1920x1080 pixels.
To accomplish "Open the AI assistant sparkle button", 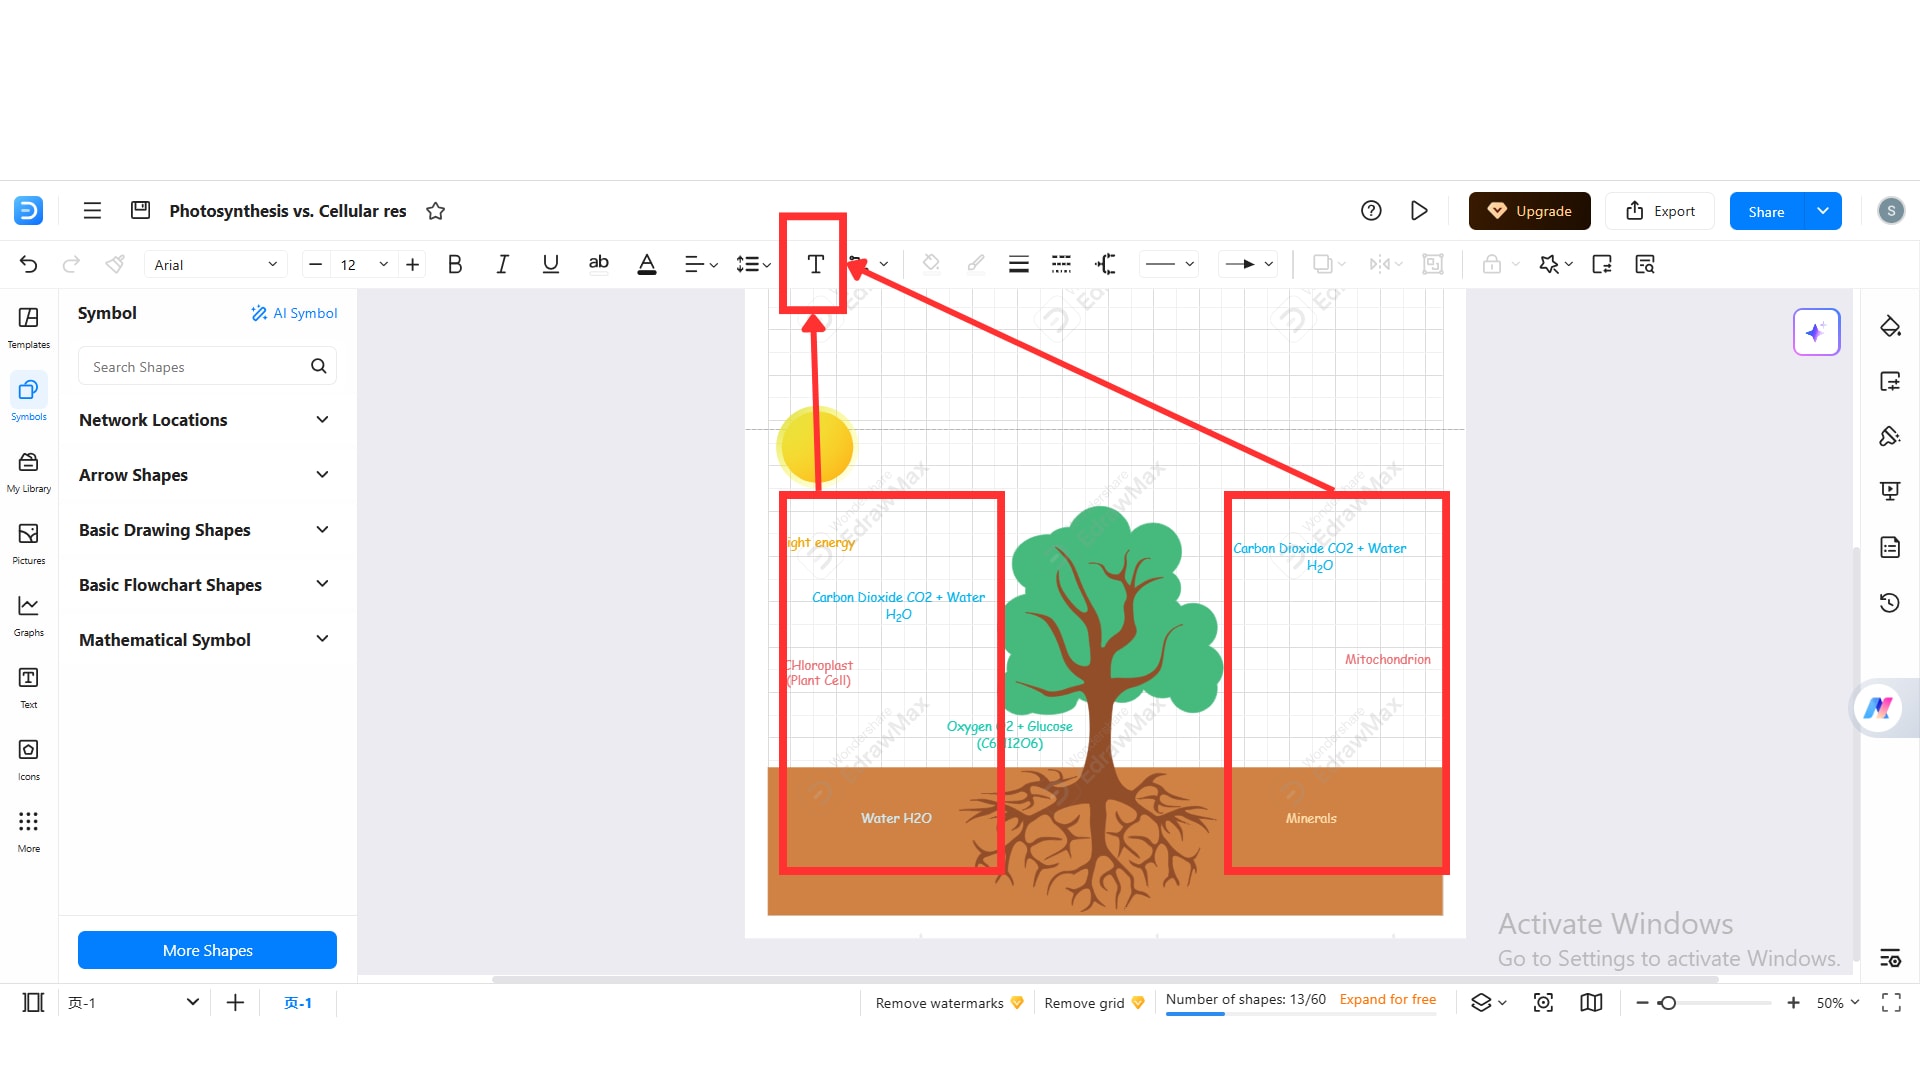I will (x=1816, y=332).
